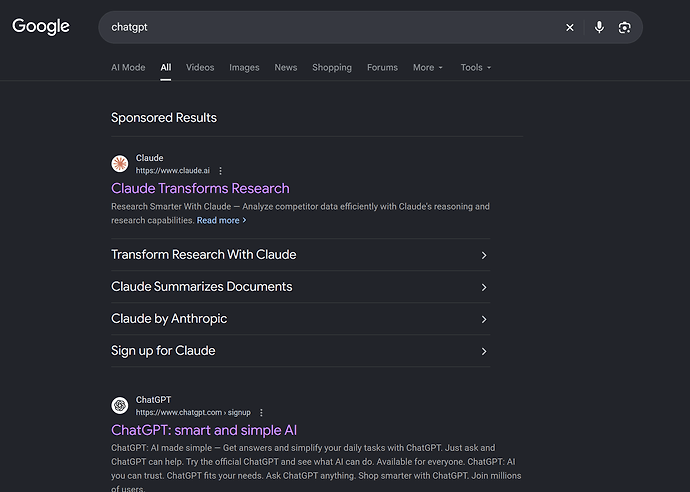Image resolution: width=690 pixels, height=492 pixels.
Task: Switch to the Images tab
Action: [244, 67]
